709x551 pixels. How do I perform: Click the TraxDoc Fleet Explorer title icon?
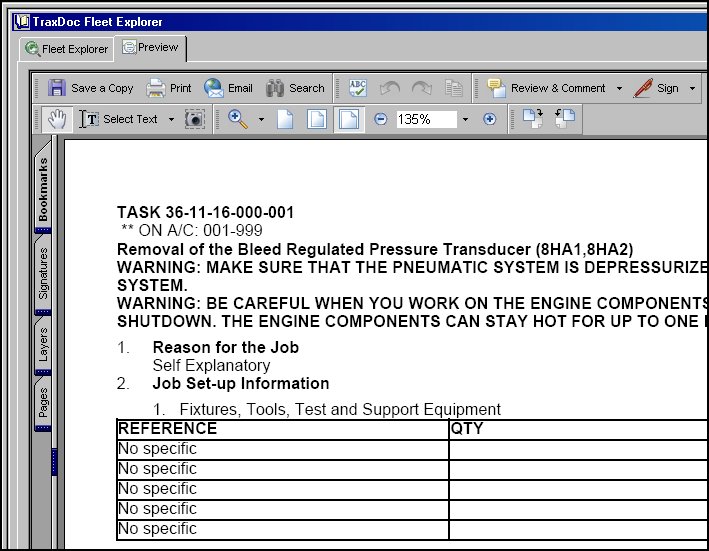coord(21,22)
